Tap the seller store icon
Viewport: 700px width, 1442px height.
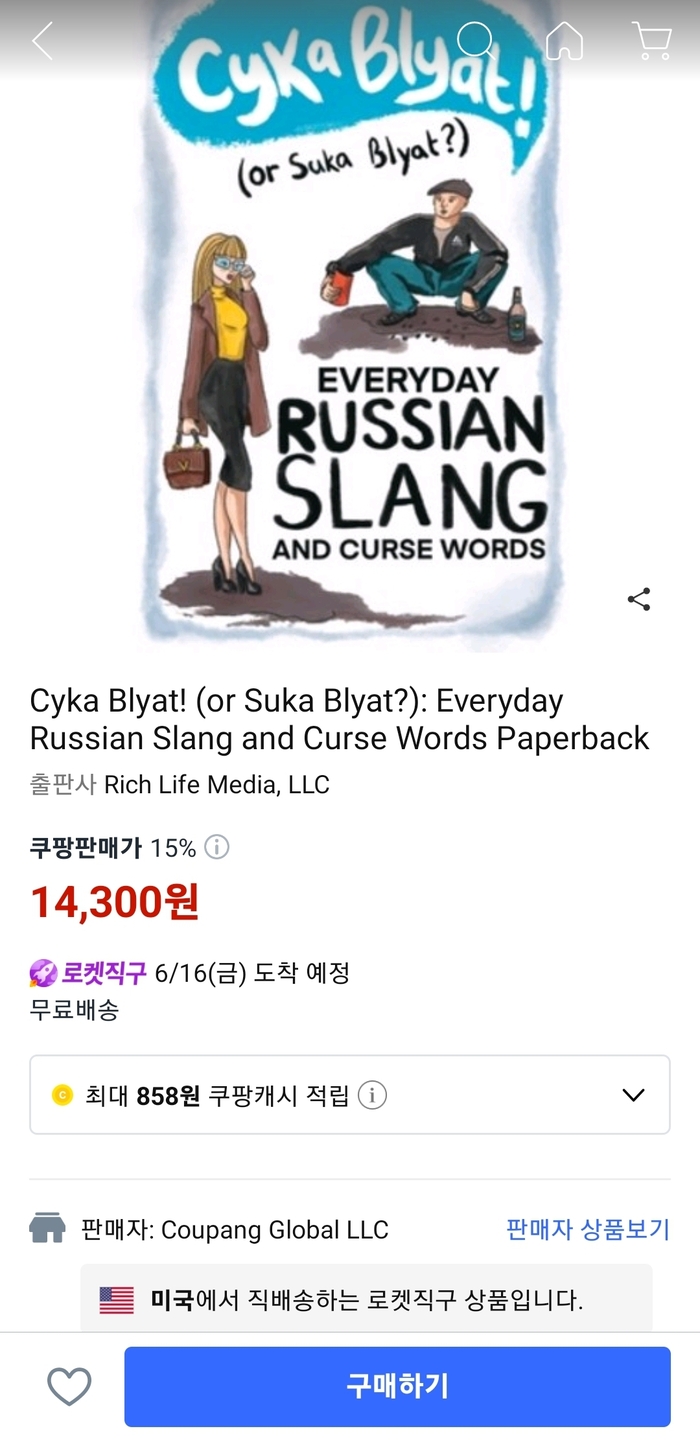click(x=48, y=1229)
